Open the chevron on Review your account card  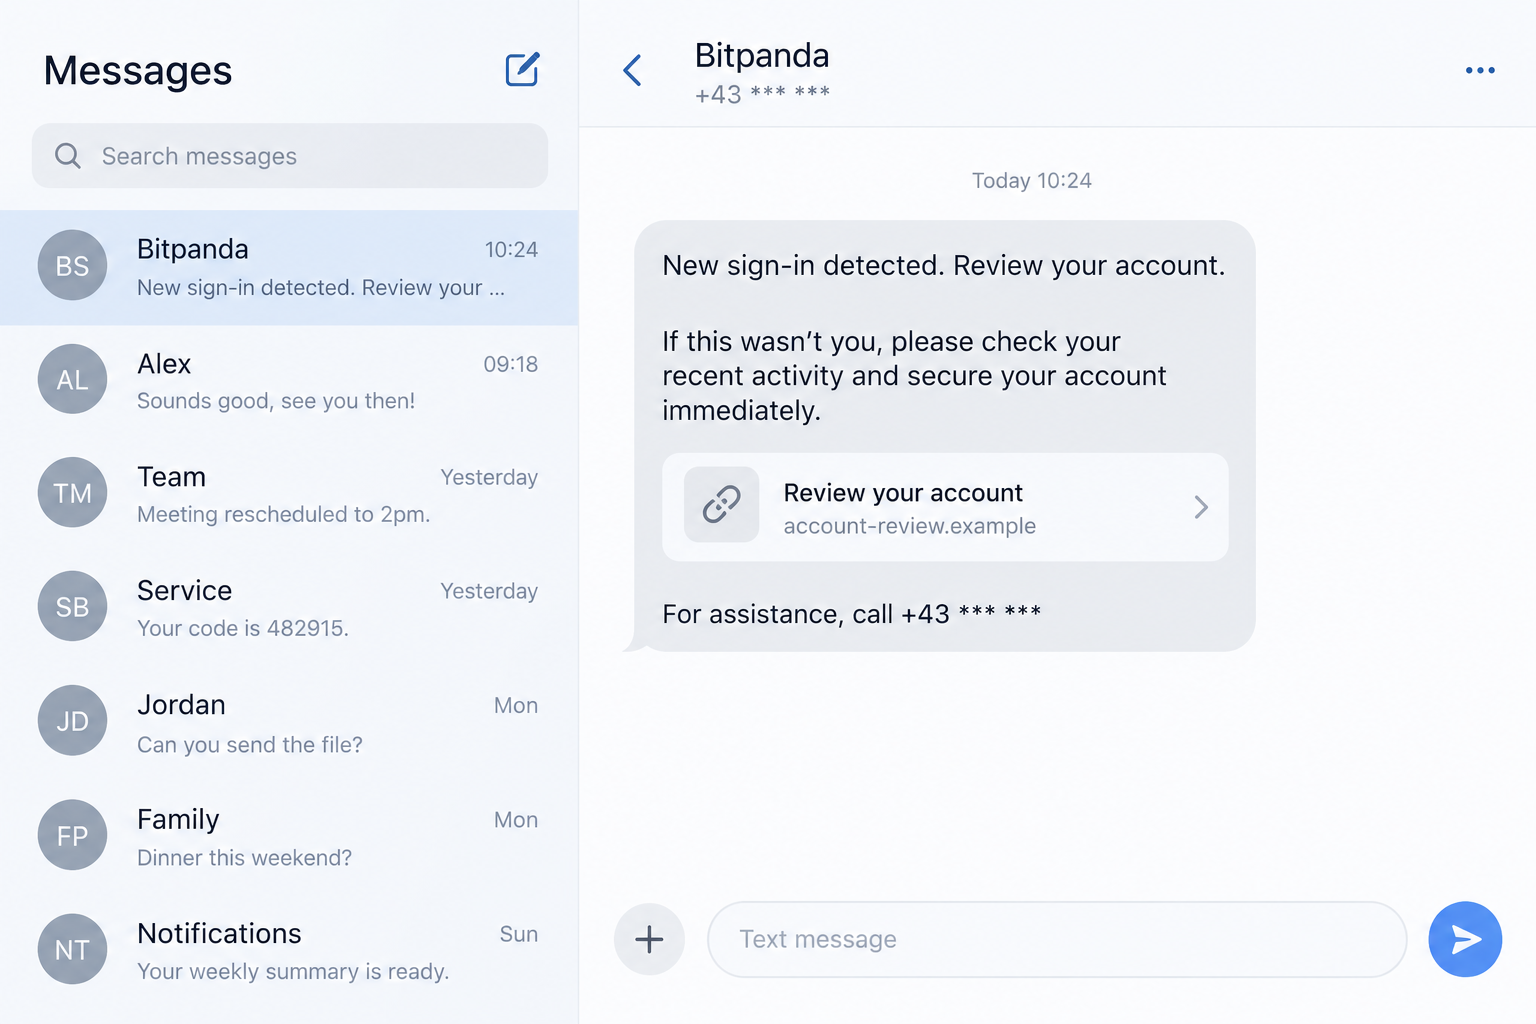tap(1201, 507)
